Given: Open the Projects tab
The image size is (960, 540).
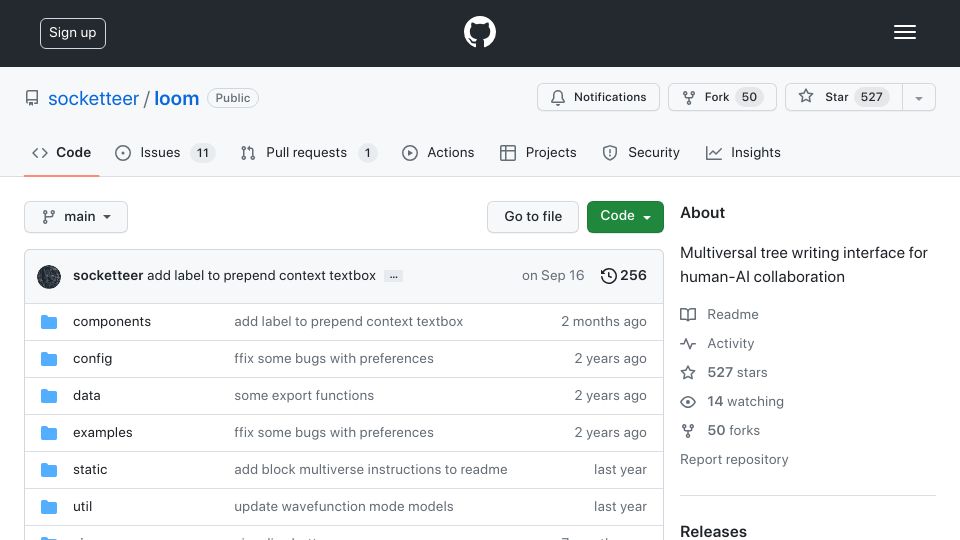Looking at the screenshot, I should click(x=538, y=152).
